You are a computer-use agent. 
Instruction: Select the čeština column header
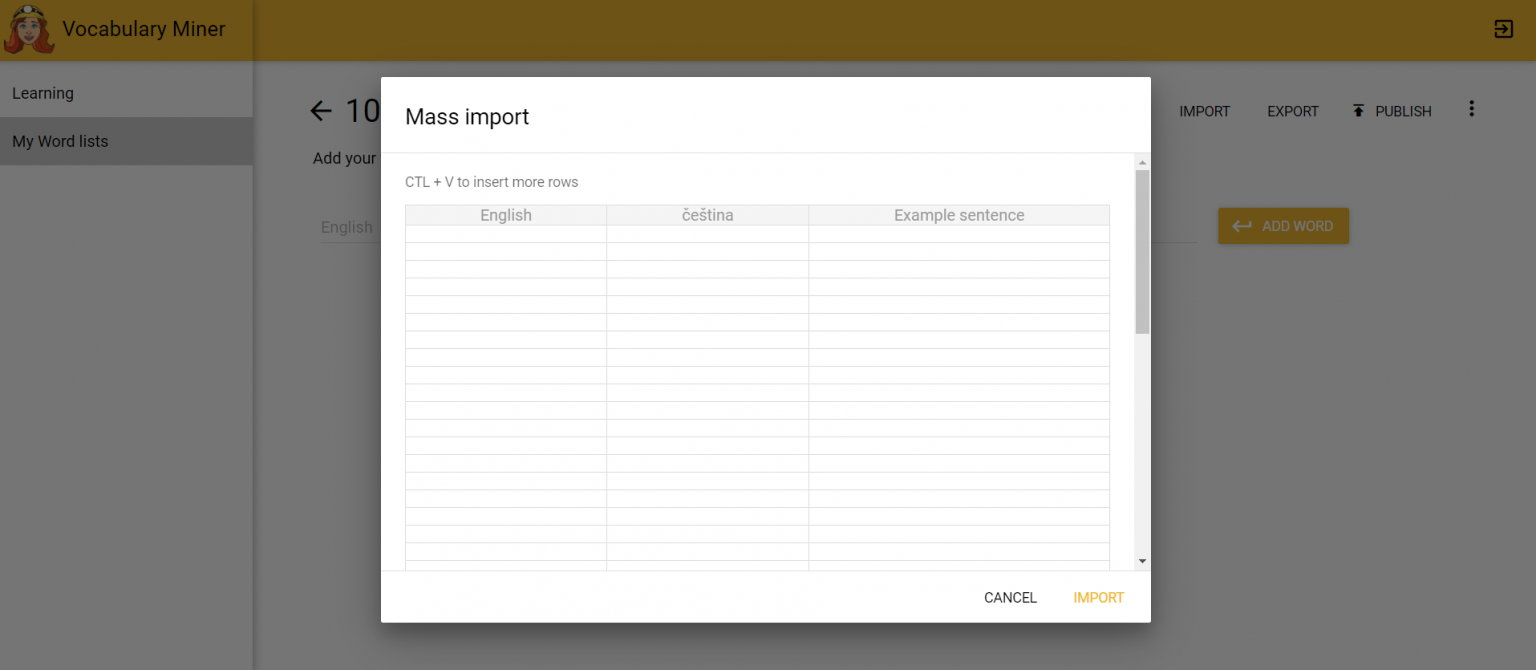(707, 215)
